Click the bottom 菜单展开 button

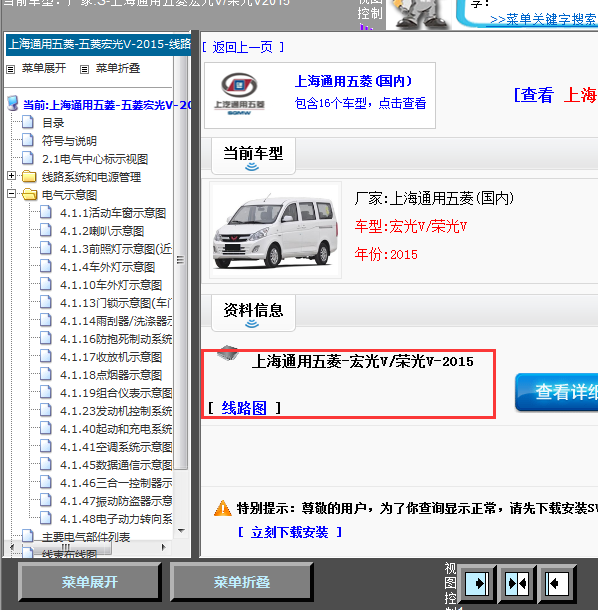pos(89,582)
